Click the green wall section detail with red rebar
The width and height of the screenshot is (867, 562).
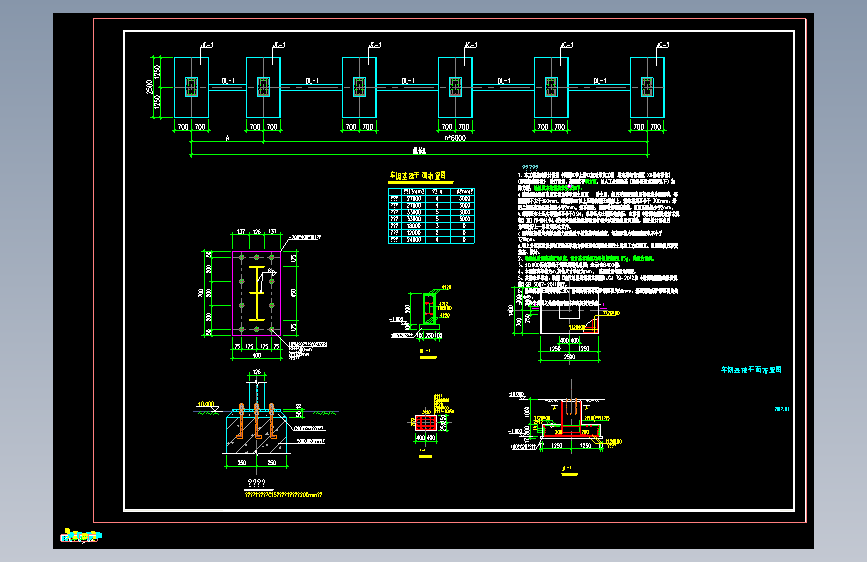(x=429, y=311)
